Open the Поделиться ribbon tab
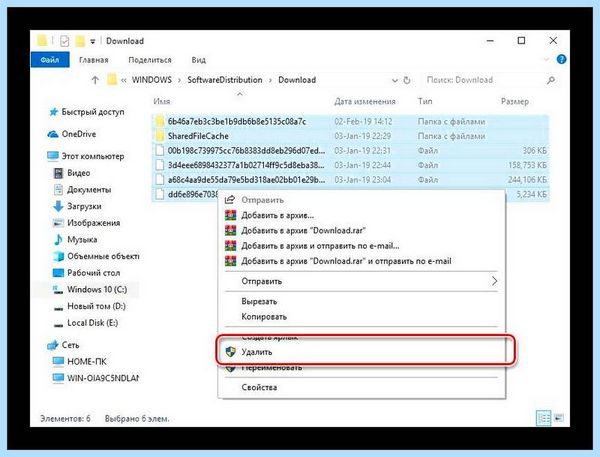The width and height of the screenshot is (600, 457). tap(150, 60)
